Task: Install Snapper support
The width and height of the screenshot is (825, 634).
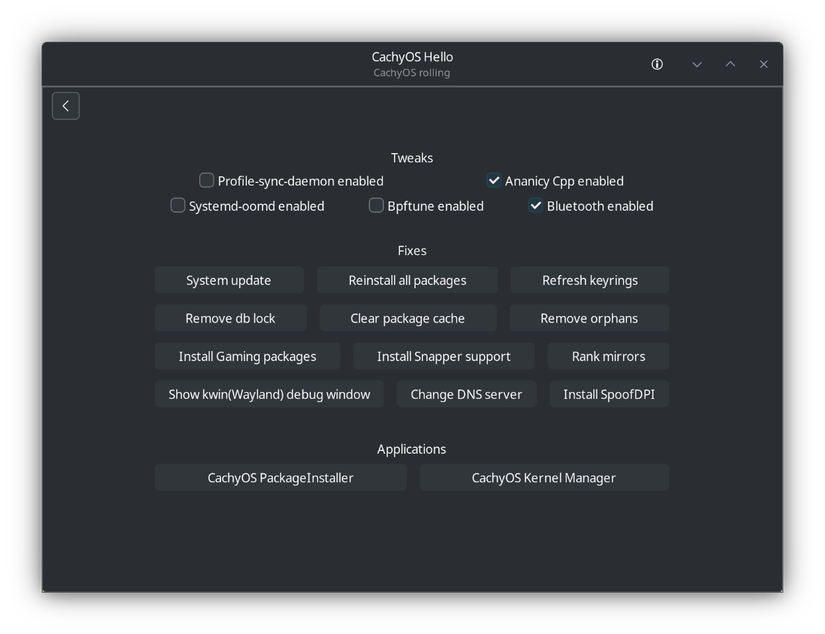Action: point(443,355)
